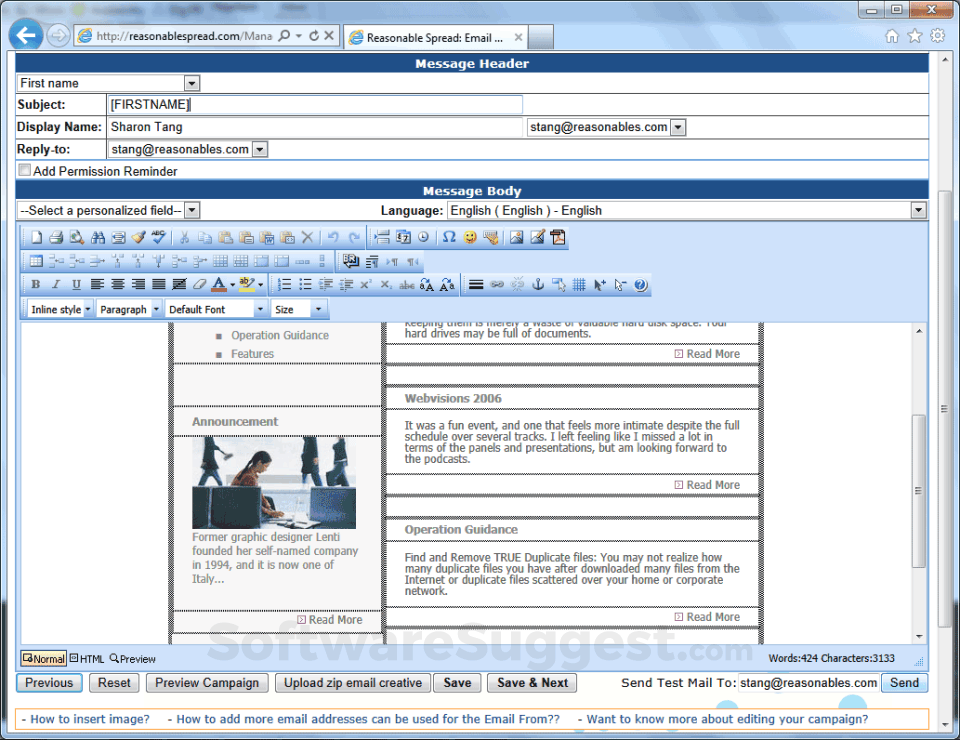Open the Paragraph format dropdown
This screenshot has width=960, height=740.
(x=156, y=310)
